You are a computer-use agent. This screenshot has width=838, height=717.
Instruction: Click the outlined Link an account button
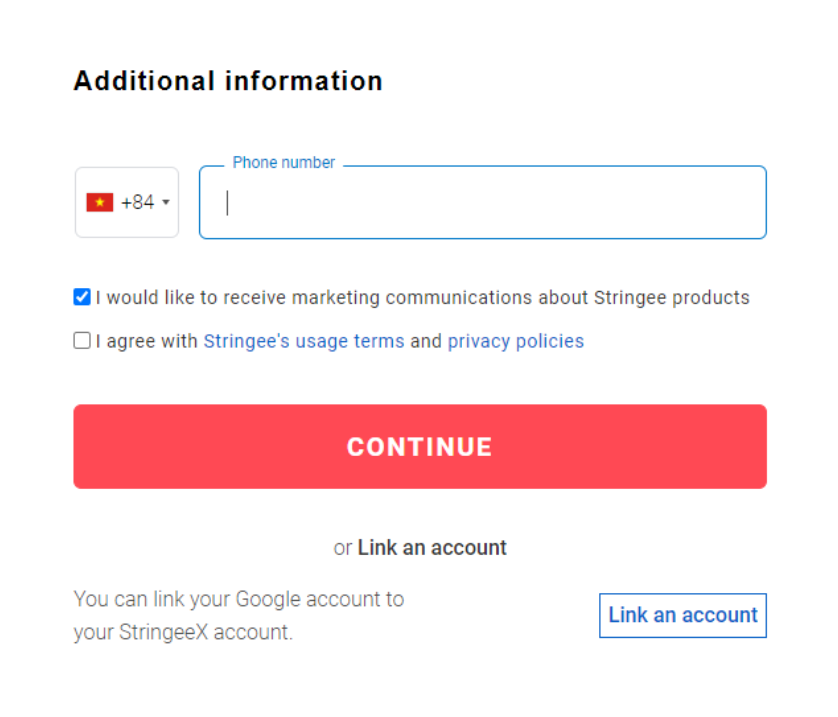(x=682, y=615)
